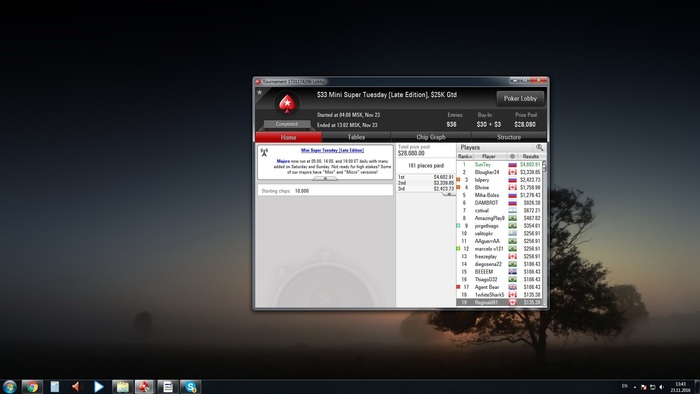Sort the players list by Results column
Image resolution: width=700 pixels, height=394 pixels.
530,157
